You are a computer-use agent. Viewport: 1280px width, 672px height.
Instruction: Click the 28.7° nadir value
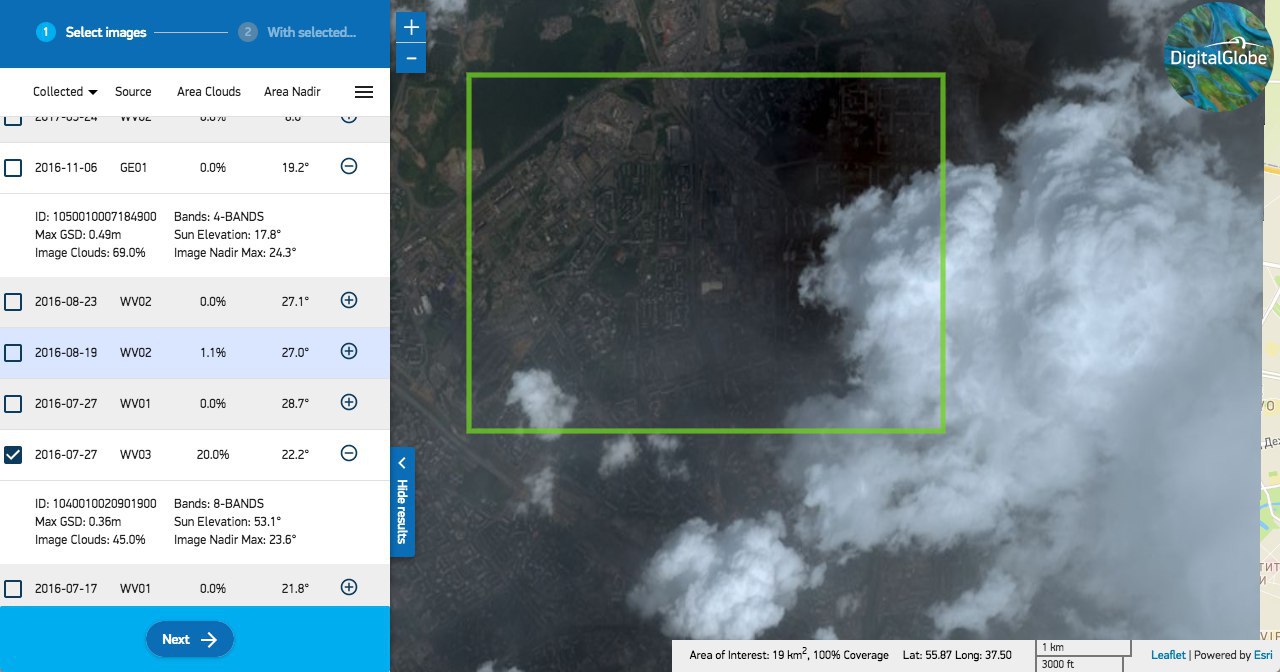pos(293,403)
